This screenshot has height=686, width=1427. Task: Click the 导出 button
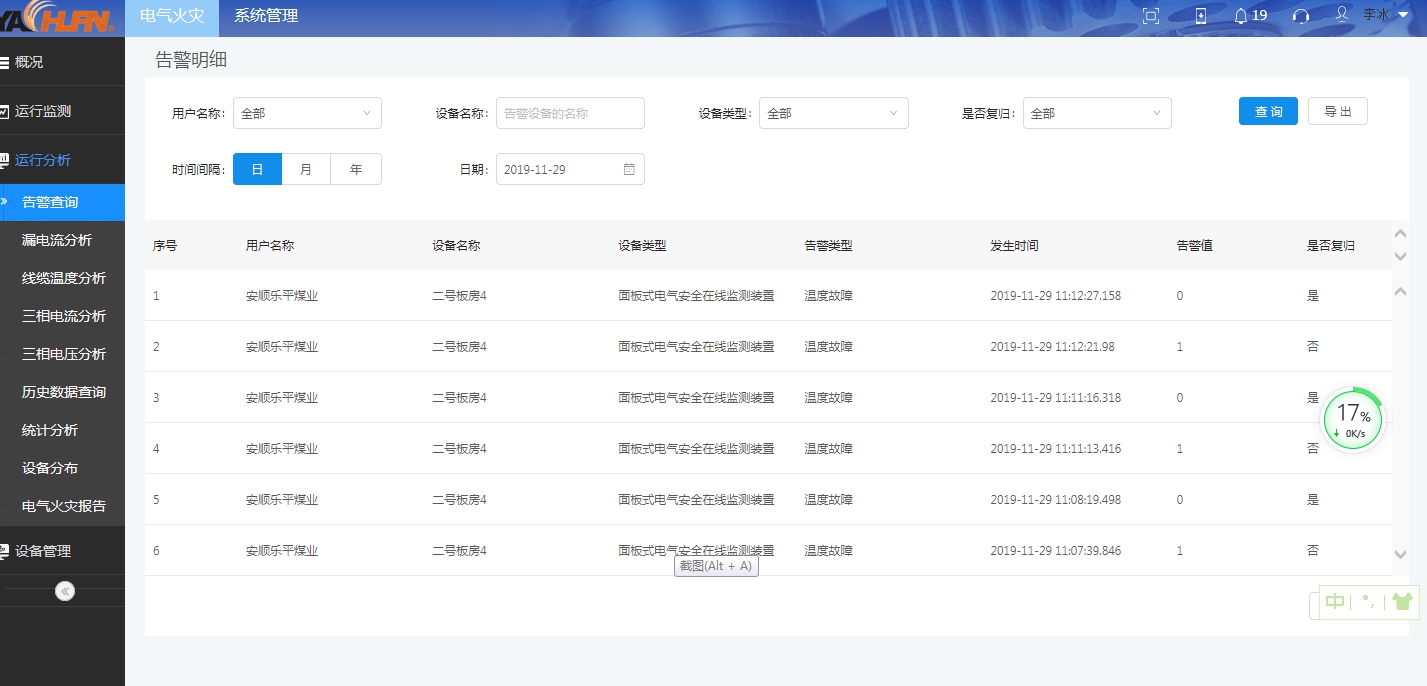(1338, 111)
